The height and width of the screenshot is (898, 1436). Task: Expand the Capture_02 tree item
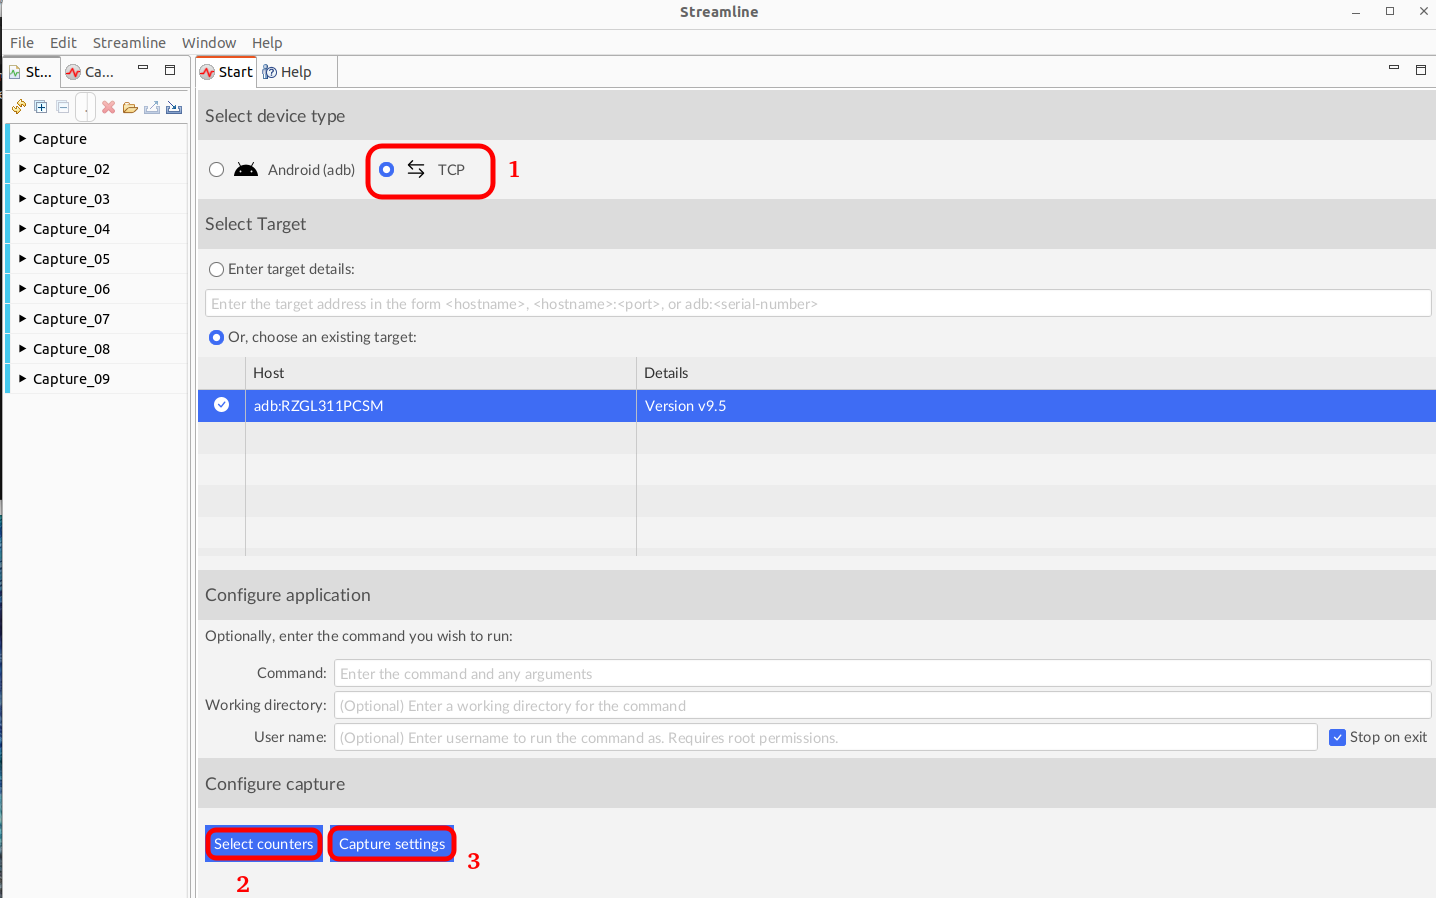click(x=22, y=169)
